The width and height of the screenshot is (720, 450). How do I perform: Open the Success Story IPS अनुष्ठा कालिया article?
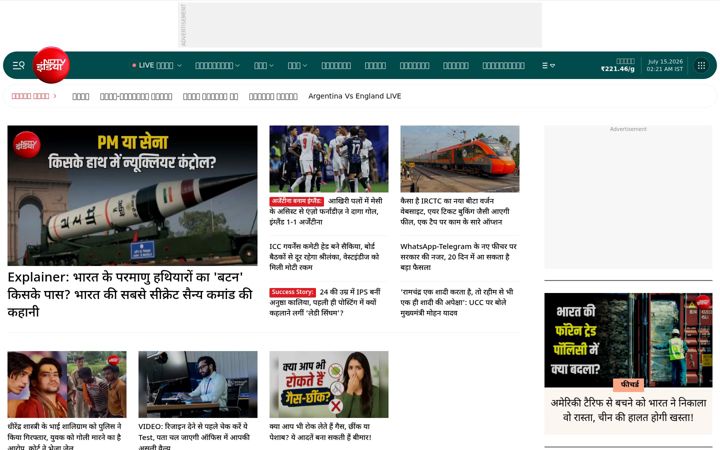point(325,302)
